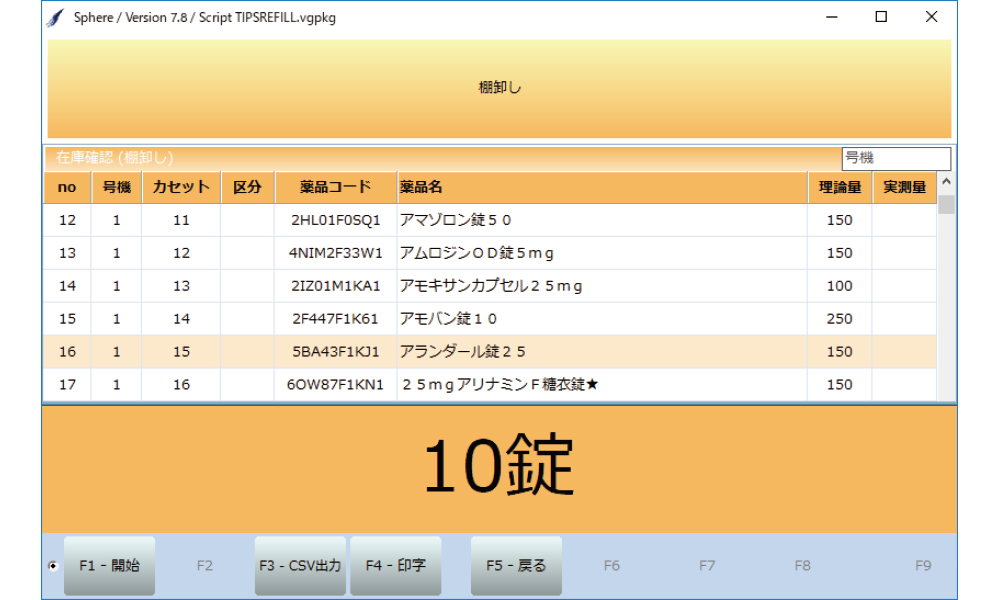Click drug code 2HL01F0SQ1
Screen dimensions: 1000x600
click(335, 221)
